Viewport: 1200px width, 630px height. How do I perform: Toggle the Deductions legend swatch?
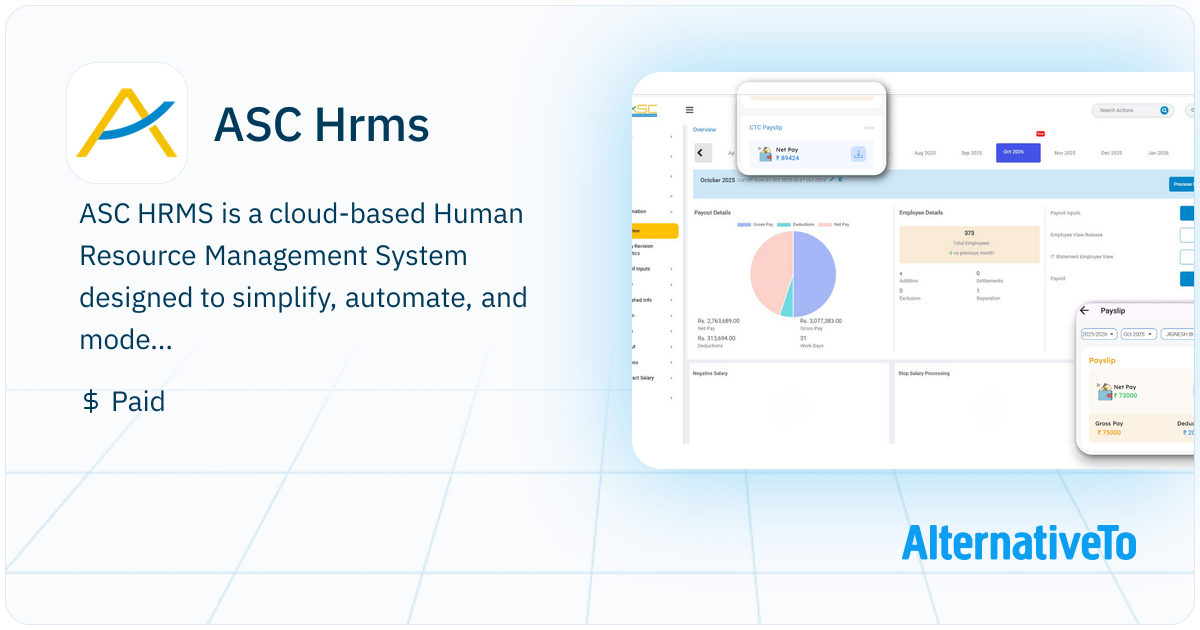point(783,225)
